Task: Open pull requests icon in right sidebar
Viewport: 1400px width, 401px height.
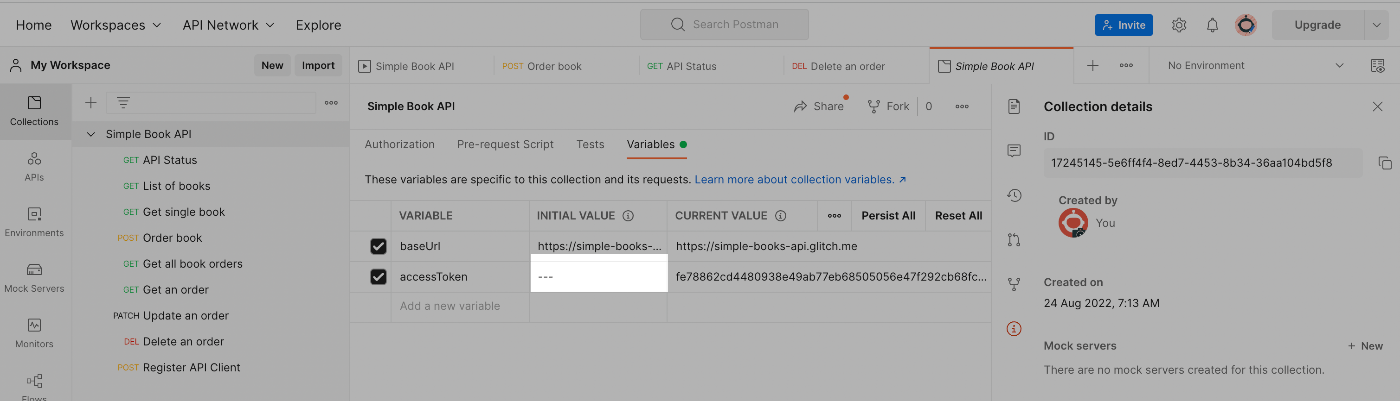Action: [1014, 239]
